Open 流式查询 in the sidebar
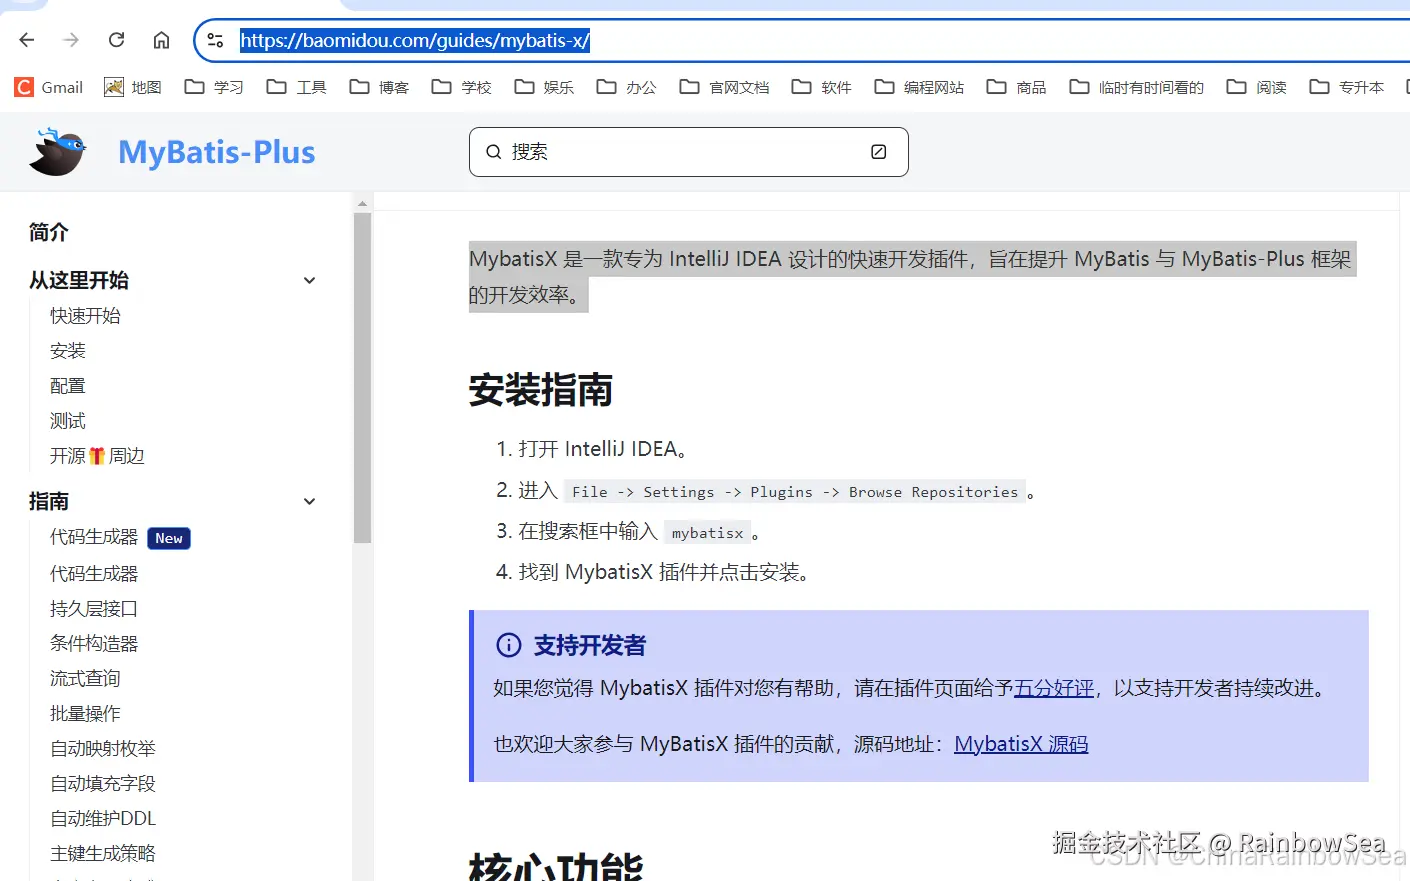 85,679
